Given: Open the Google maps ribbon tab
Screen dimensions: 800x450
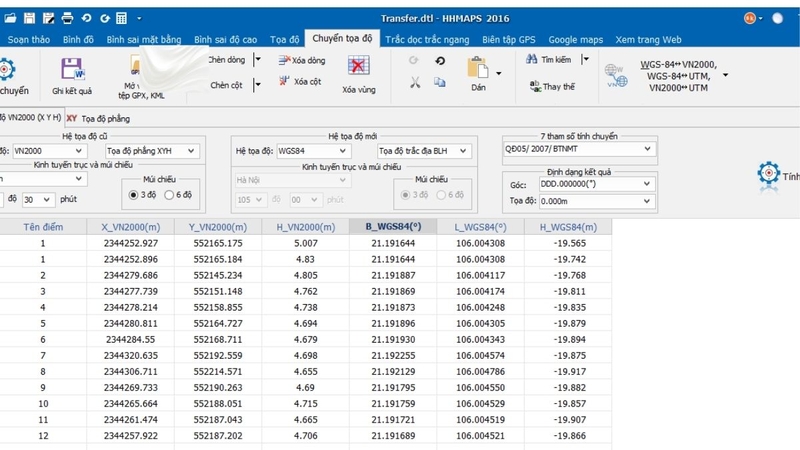Looking at the screenshot, I should [x=576, y=40].
